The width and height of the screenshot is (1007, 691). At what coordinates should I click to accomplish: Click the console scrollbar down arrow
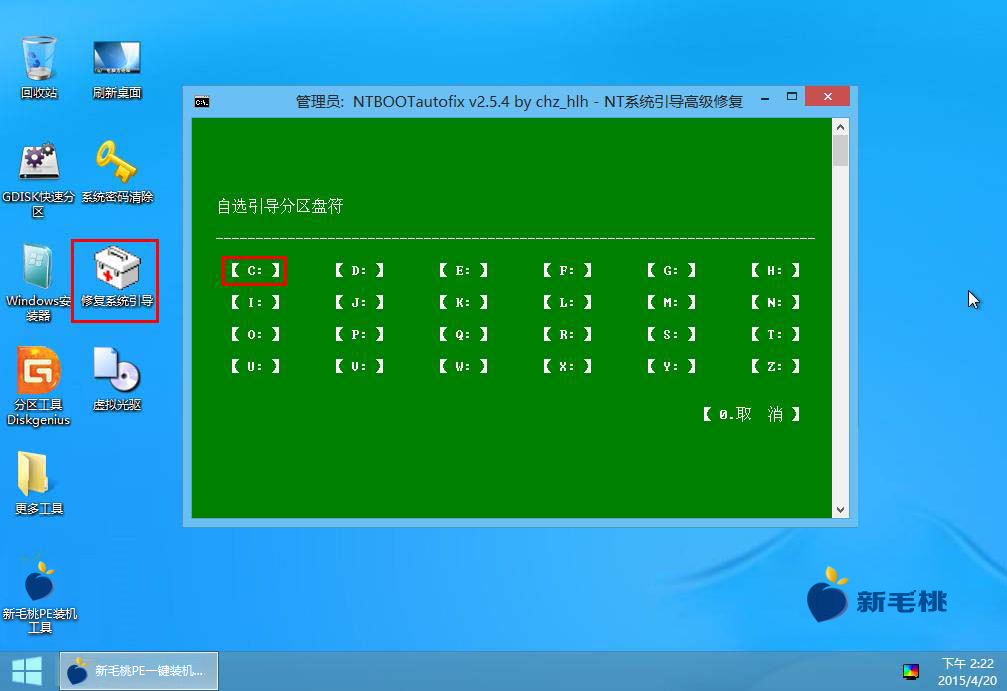coord(840,510)
